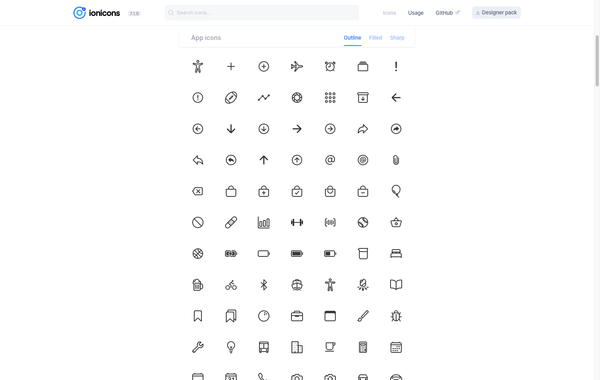The width and height of the screenshot is (600, 380).
Task: Switch to the Filled tab
Action: click(375, 38)
